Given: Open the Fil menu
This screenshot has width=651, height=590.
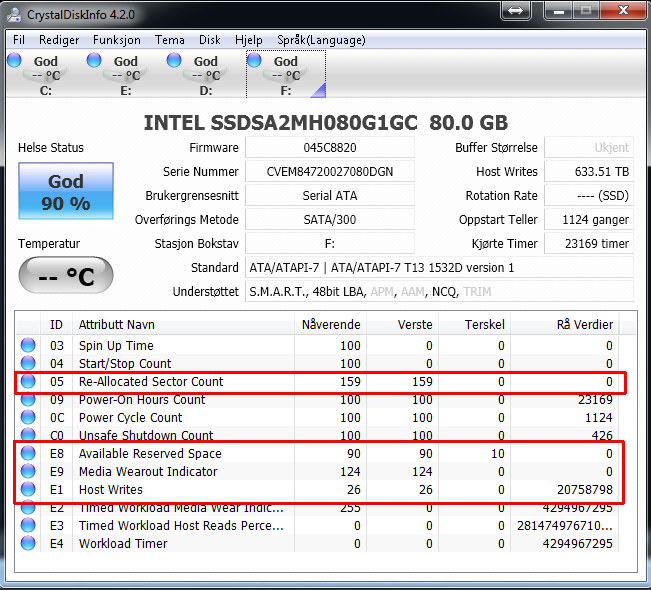Looking at the screenshot, I should pos(19,40).
